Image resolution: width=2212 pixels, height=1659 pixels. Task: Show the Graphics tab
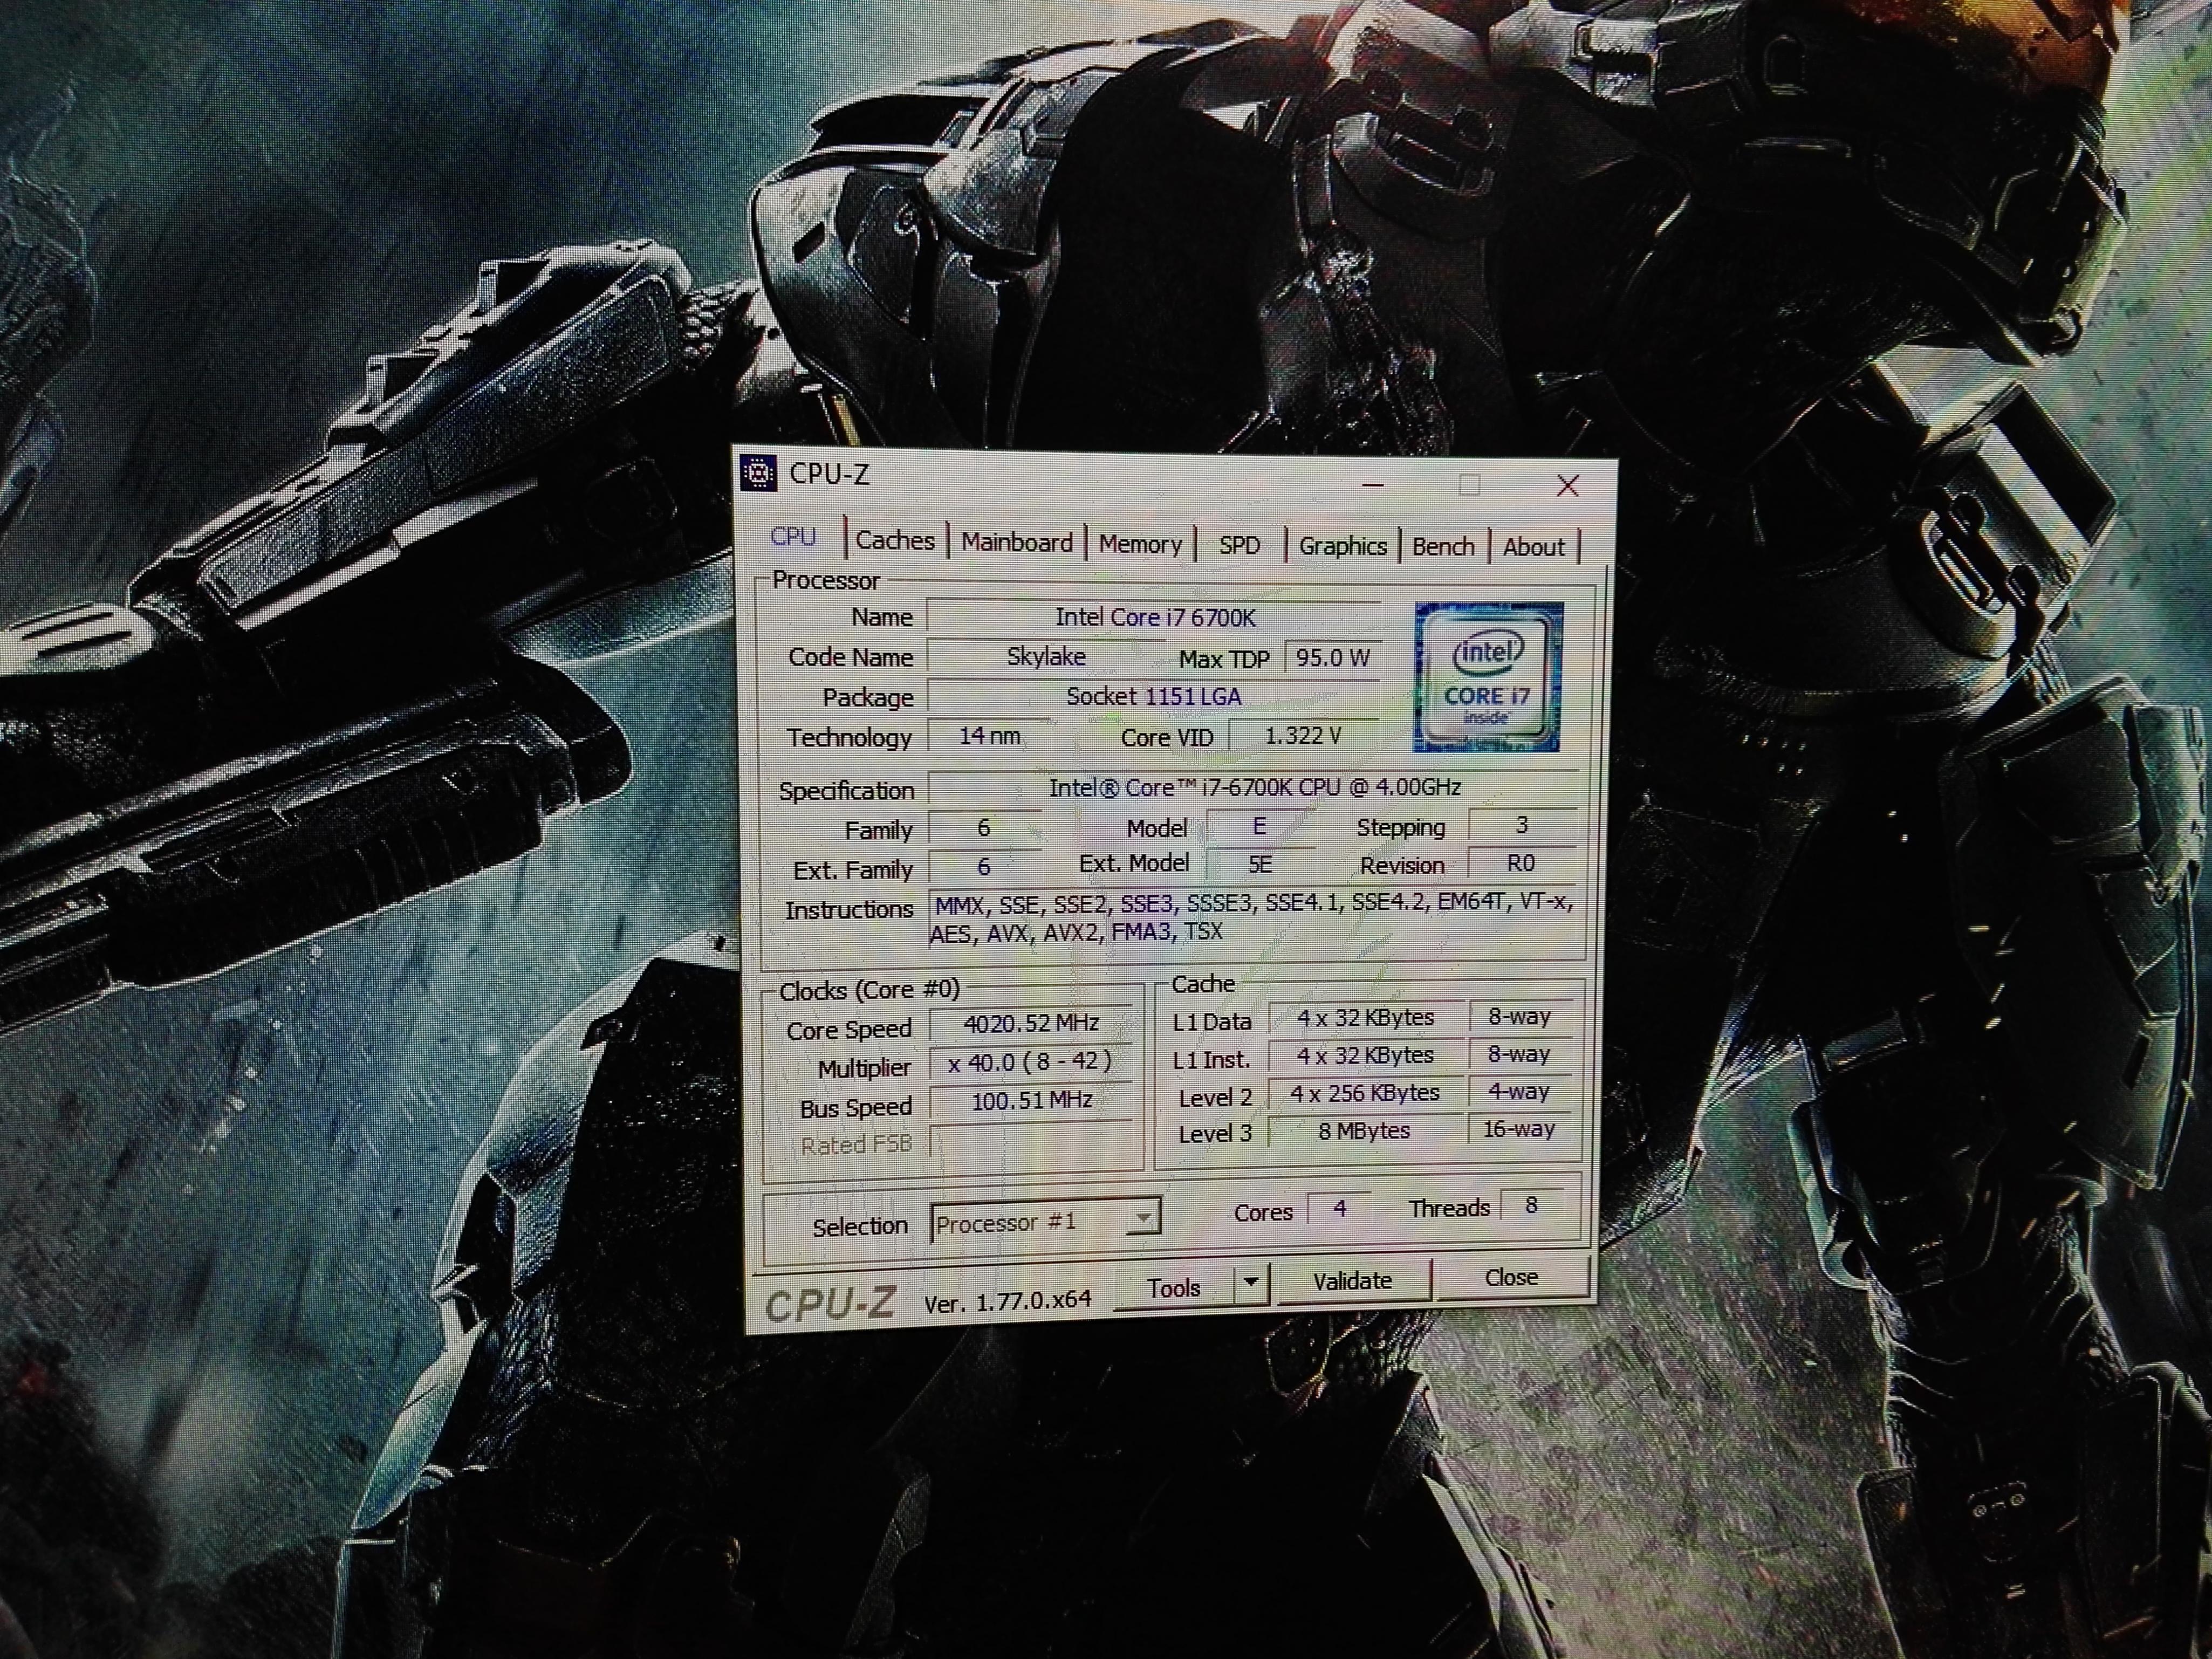click(1342, 547)
